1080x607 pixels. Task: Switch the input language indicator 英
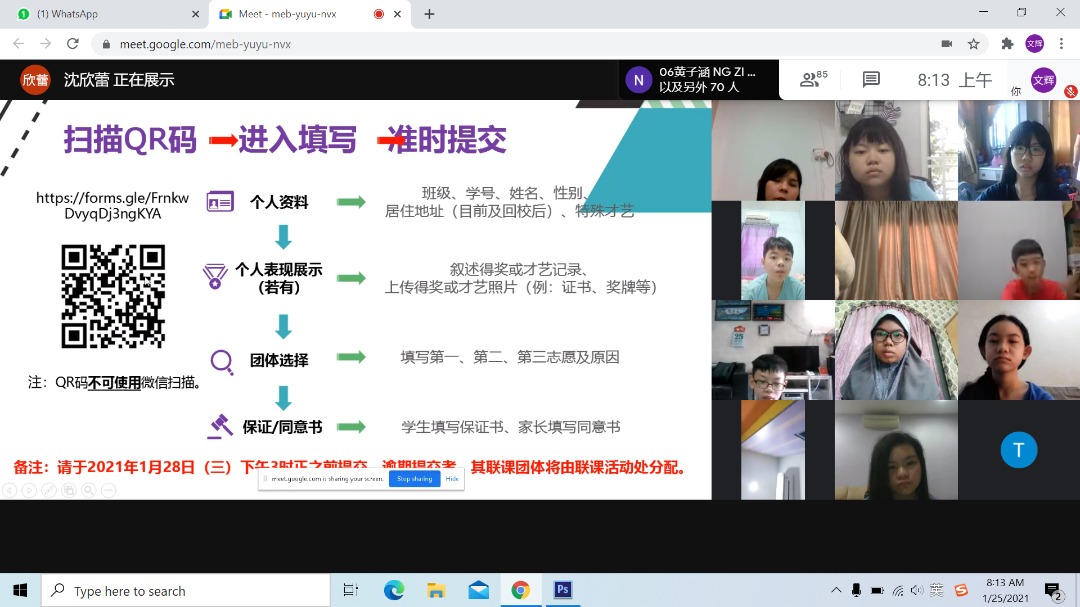pos(937,590)
